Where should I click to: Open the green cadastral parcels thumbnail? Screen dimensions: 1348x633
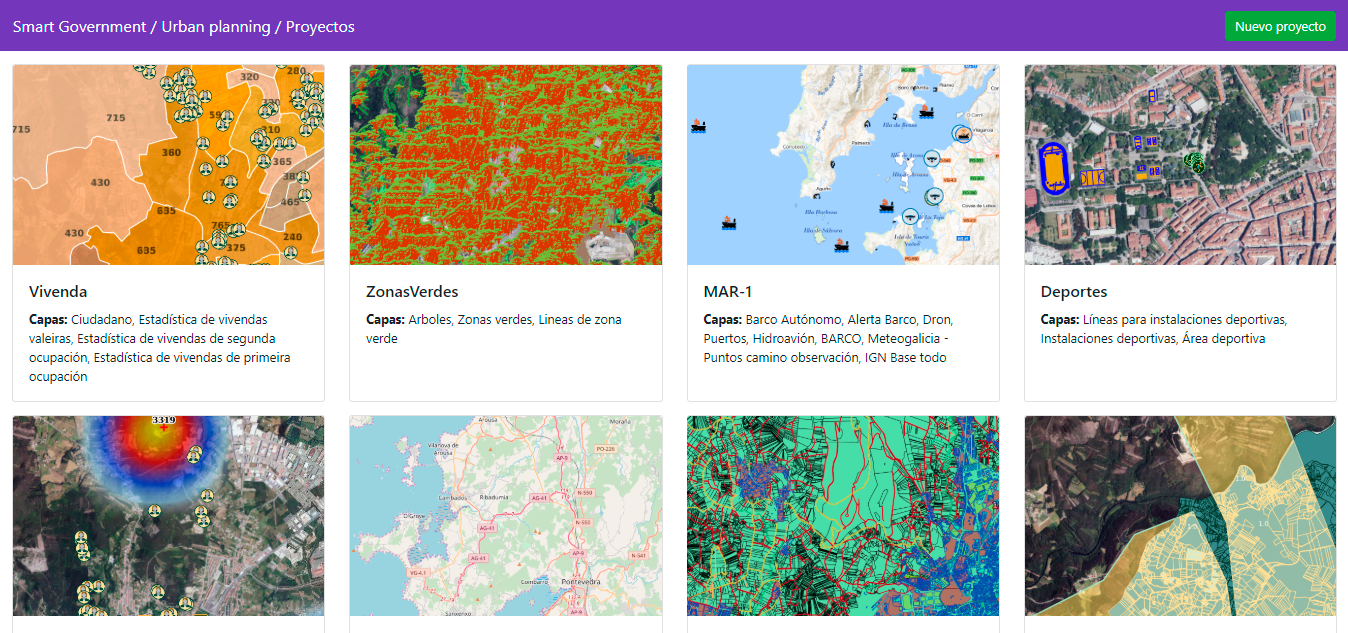coord(843,516)
